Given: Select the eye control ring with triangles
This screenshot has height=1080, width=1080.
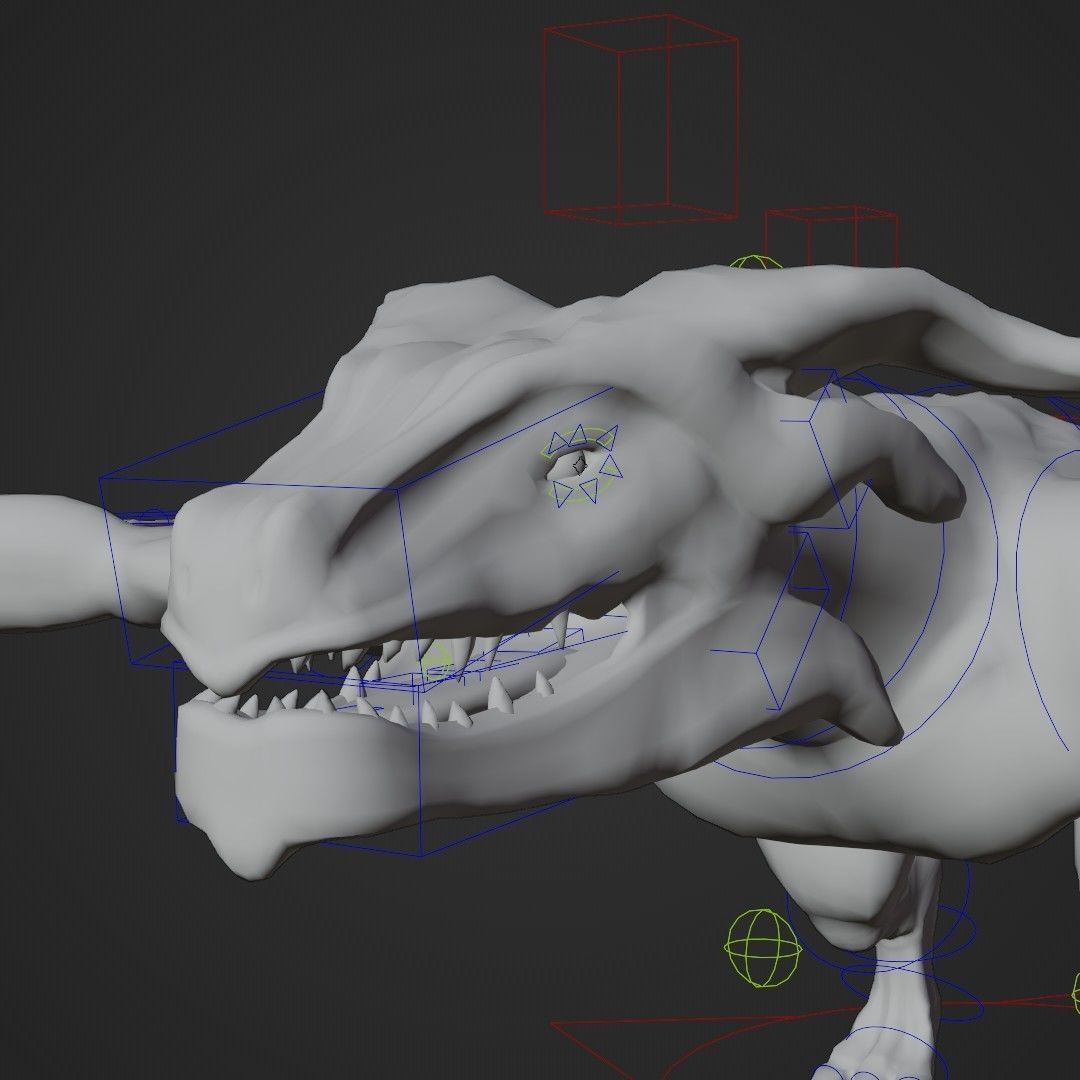Looking at the screenshot, I should (583, 465).
